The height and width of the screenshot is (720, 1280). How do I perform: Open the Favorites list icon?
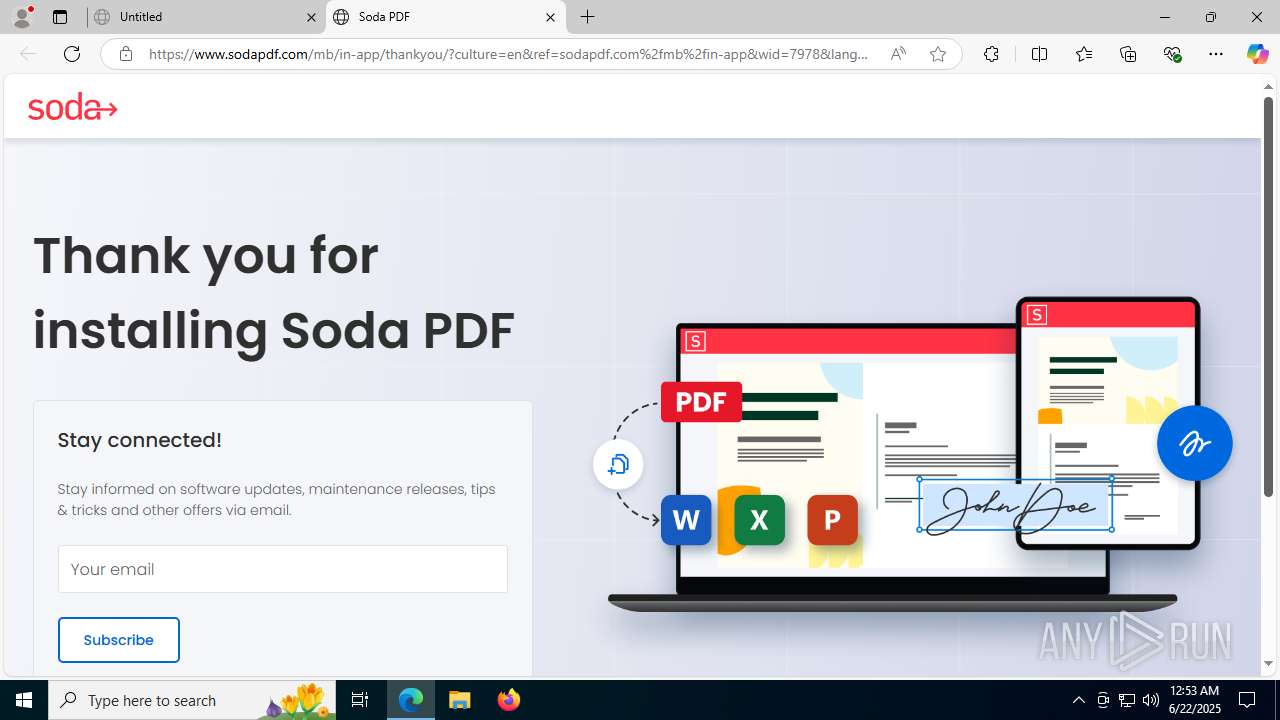(x=1084, y=54)
